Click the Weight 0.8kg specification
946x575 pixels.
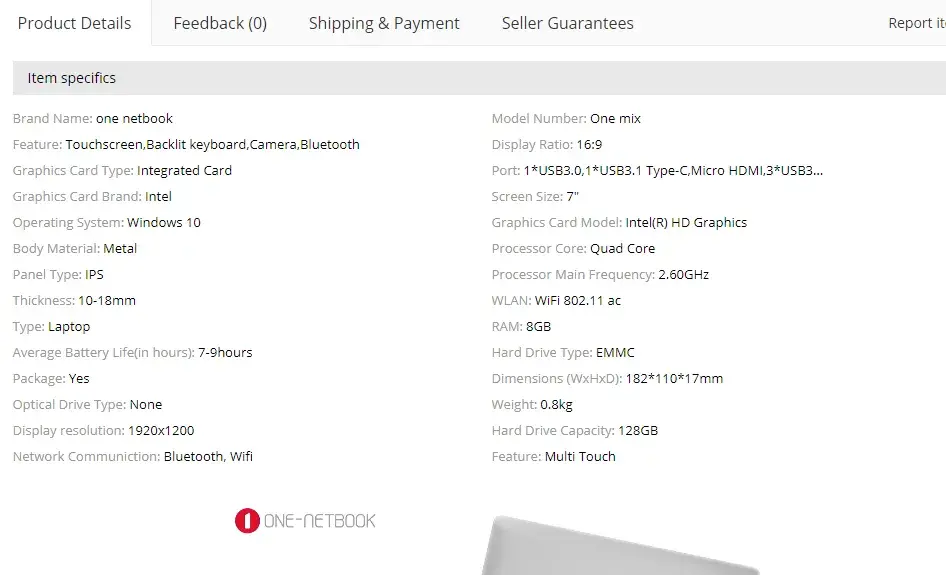click(x=557, y=404)
